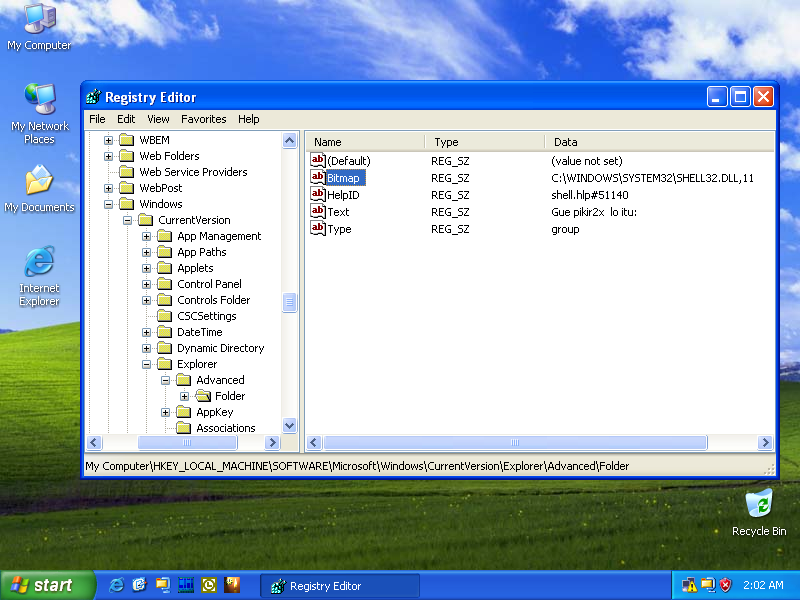Sort values by the Data column header
Image resolution: width=800 pixels, height=600 pixels.
pyautogui.click(x=659, y=142)
